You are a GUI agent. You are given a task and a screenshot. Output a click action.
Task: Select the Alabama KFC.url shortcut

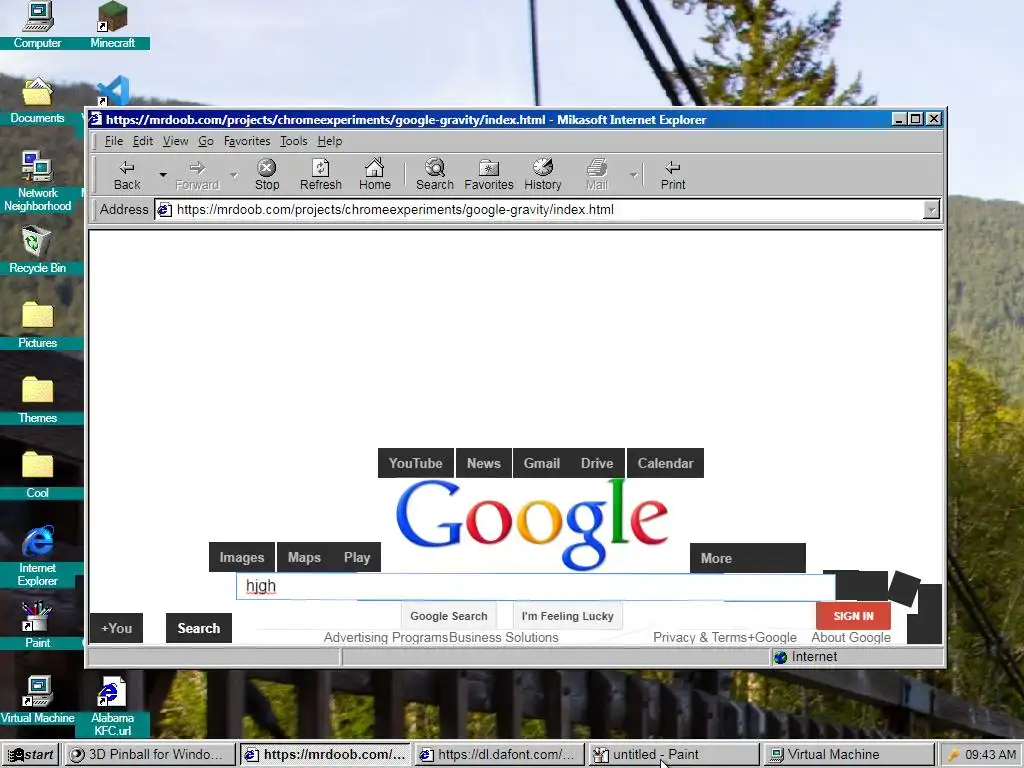pos(112,707)
